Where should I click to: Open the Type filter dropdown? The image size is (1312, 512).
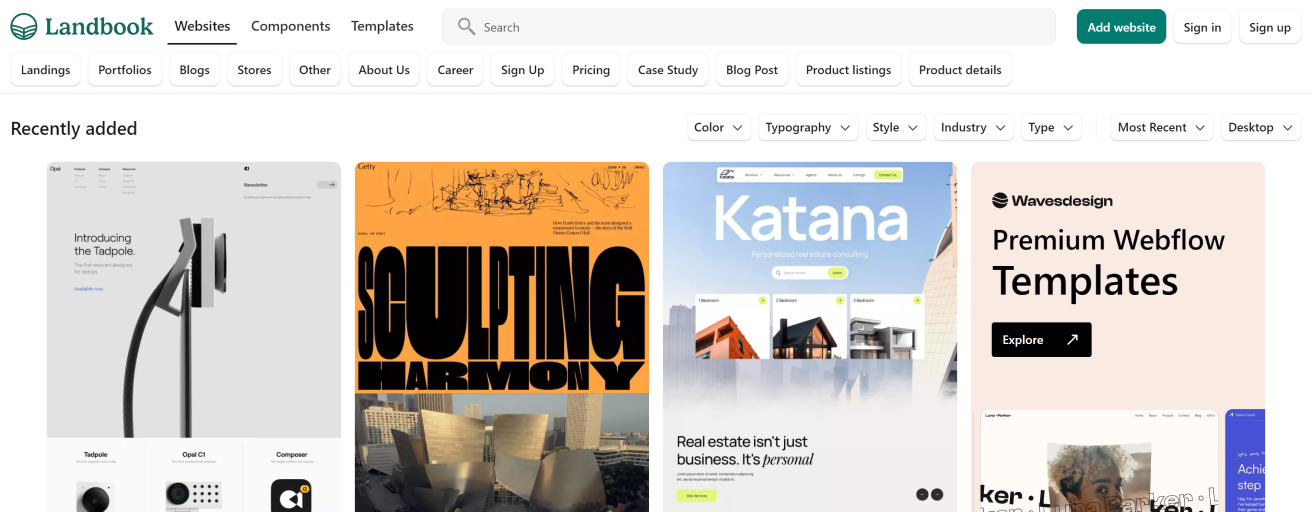point(1051,127)
